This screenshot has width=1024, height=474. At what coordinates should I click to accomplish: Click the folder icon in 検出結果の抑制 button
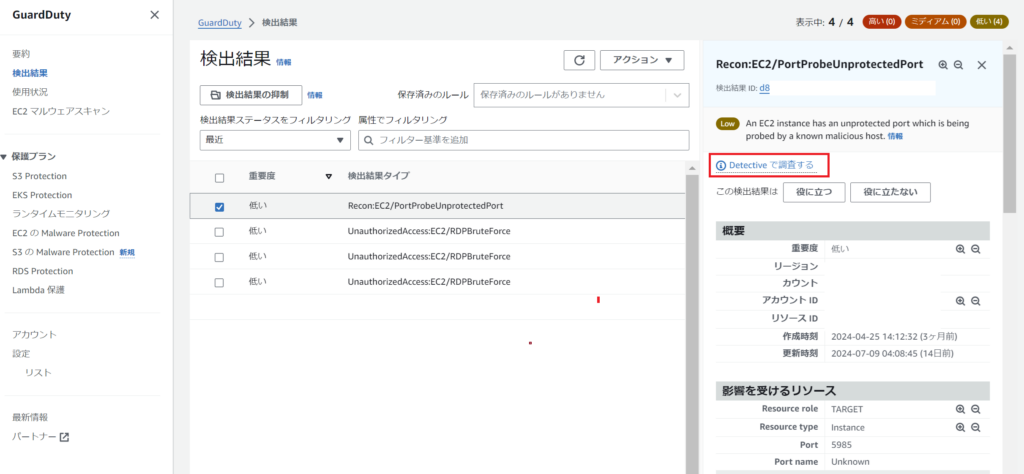216,95
